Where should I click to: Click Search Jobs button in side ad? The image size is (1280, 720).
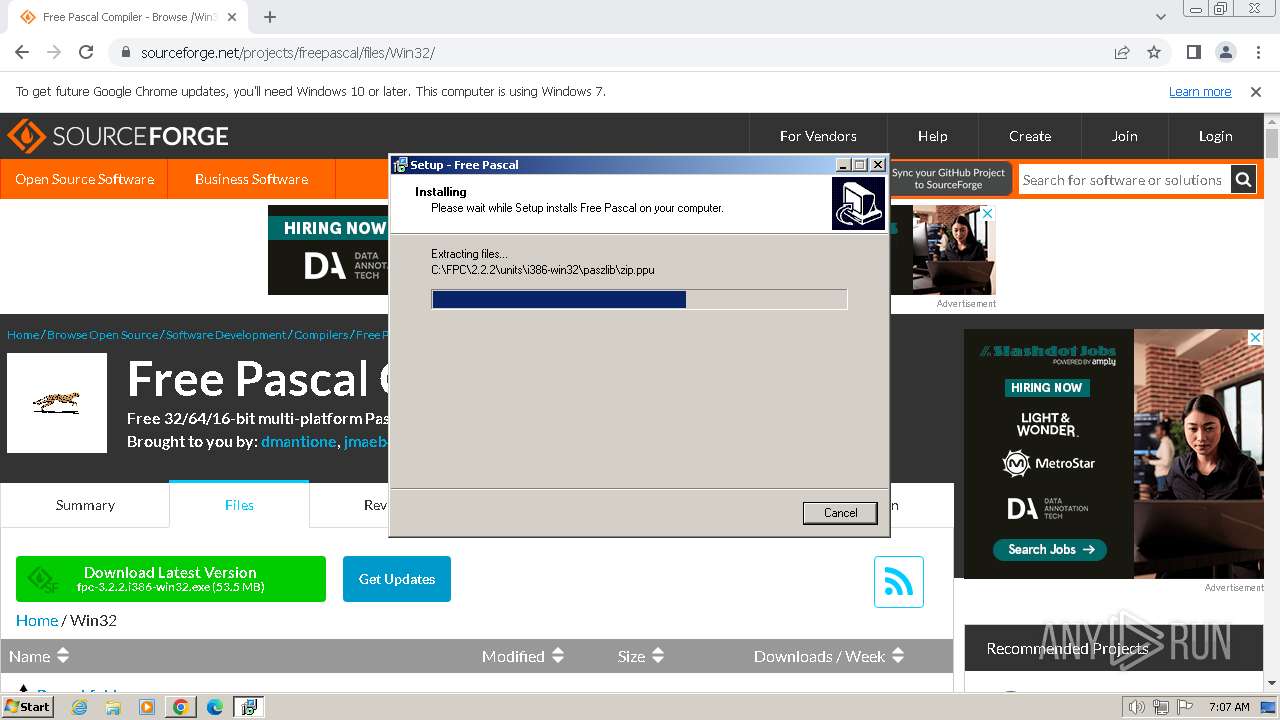pyautogui.click(x=1050, y=549)
